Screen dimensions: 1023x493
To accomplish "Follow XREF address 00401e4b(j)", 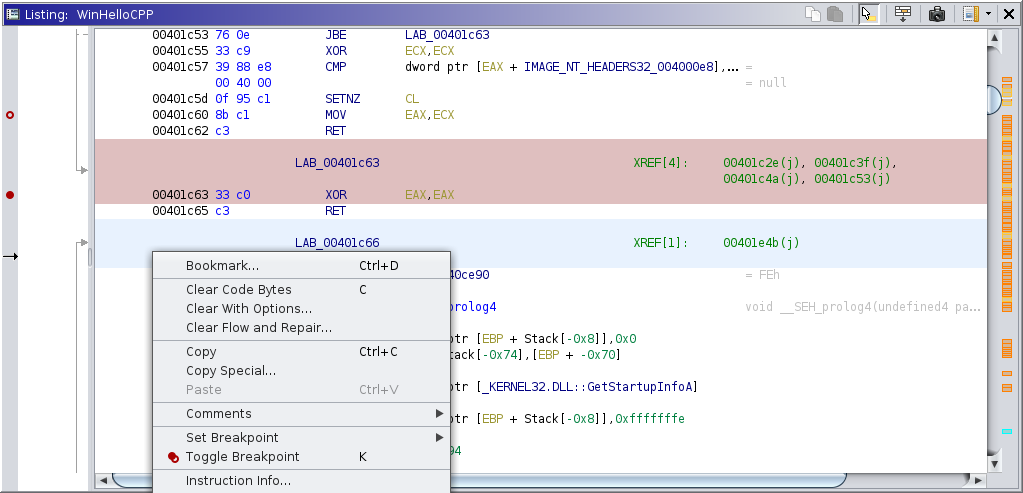I will [761, 243].
